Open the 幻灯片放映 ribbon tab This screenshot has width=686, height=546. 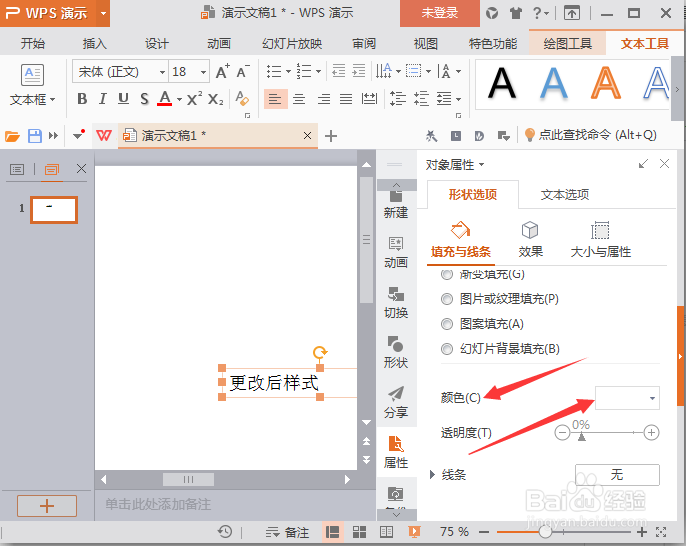[x=292, y=44]
